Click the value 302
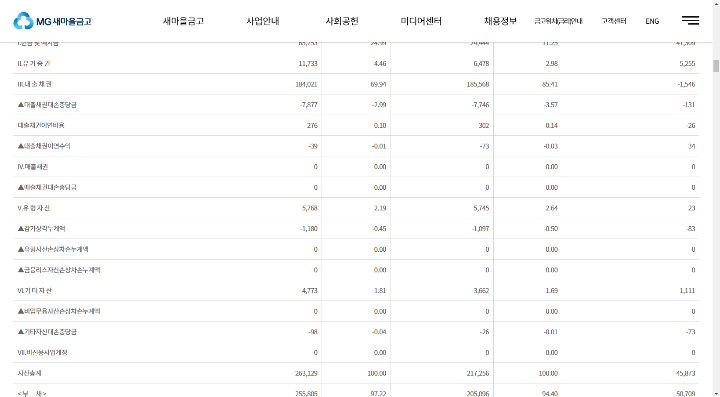This screenshot has height=397, width=720. (484, 125)
